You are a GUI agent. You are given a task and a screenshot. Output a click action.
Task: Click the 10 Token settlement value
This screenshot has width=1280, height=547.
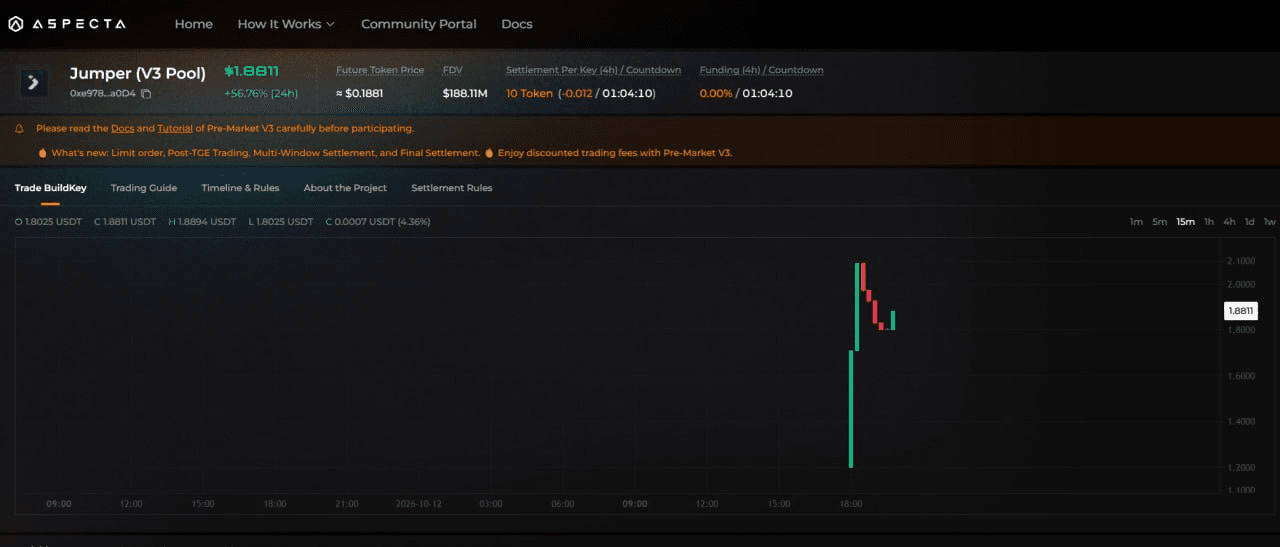[529, 94]
